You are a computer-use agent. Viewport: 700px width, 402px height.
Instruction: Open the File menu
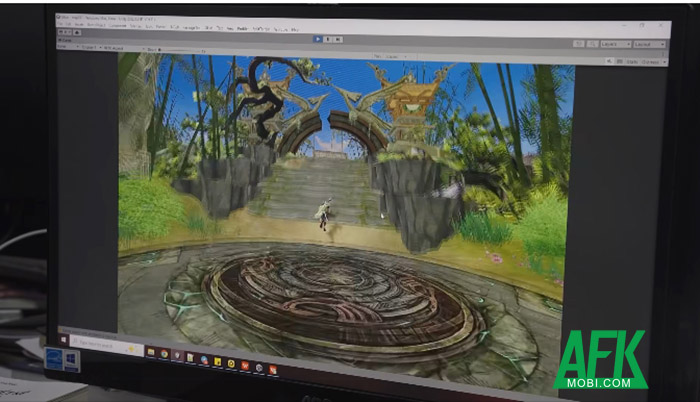coord(61,23)
